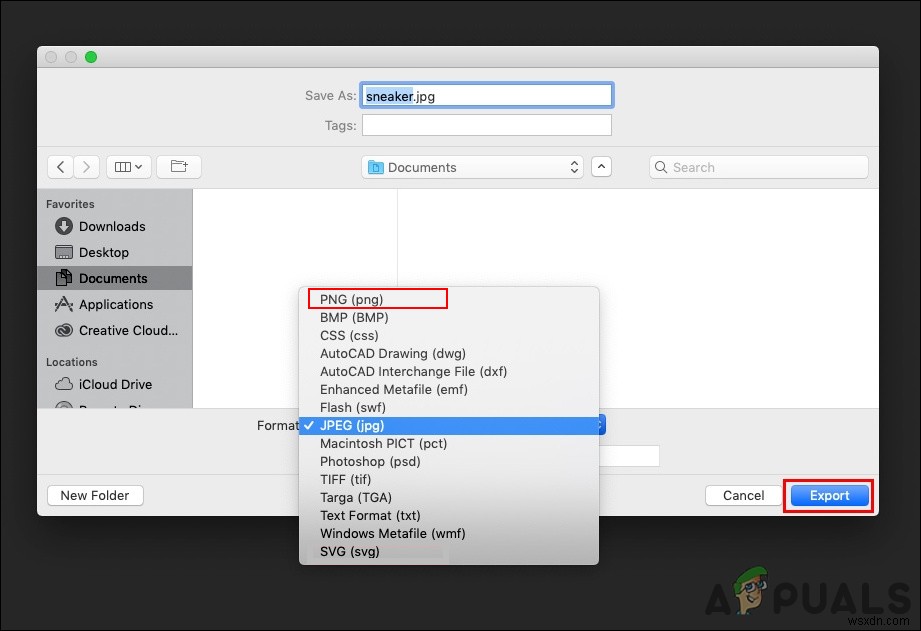The width and height of the screenshot is (921, 631).
Task: Choose Flash (swf) format
Action: [449, 407]
